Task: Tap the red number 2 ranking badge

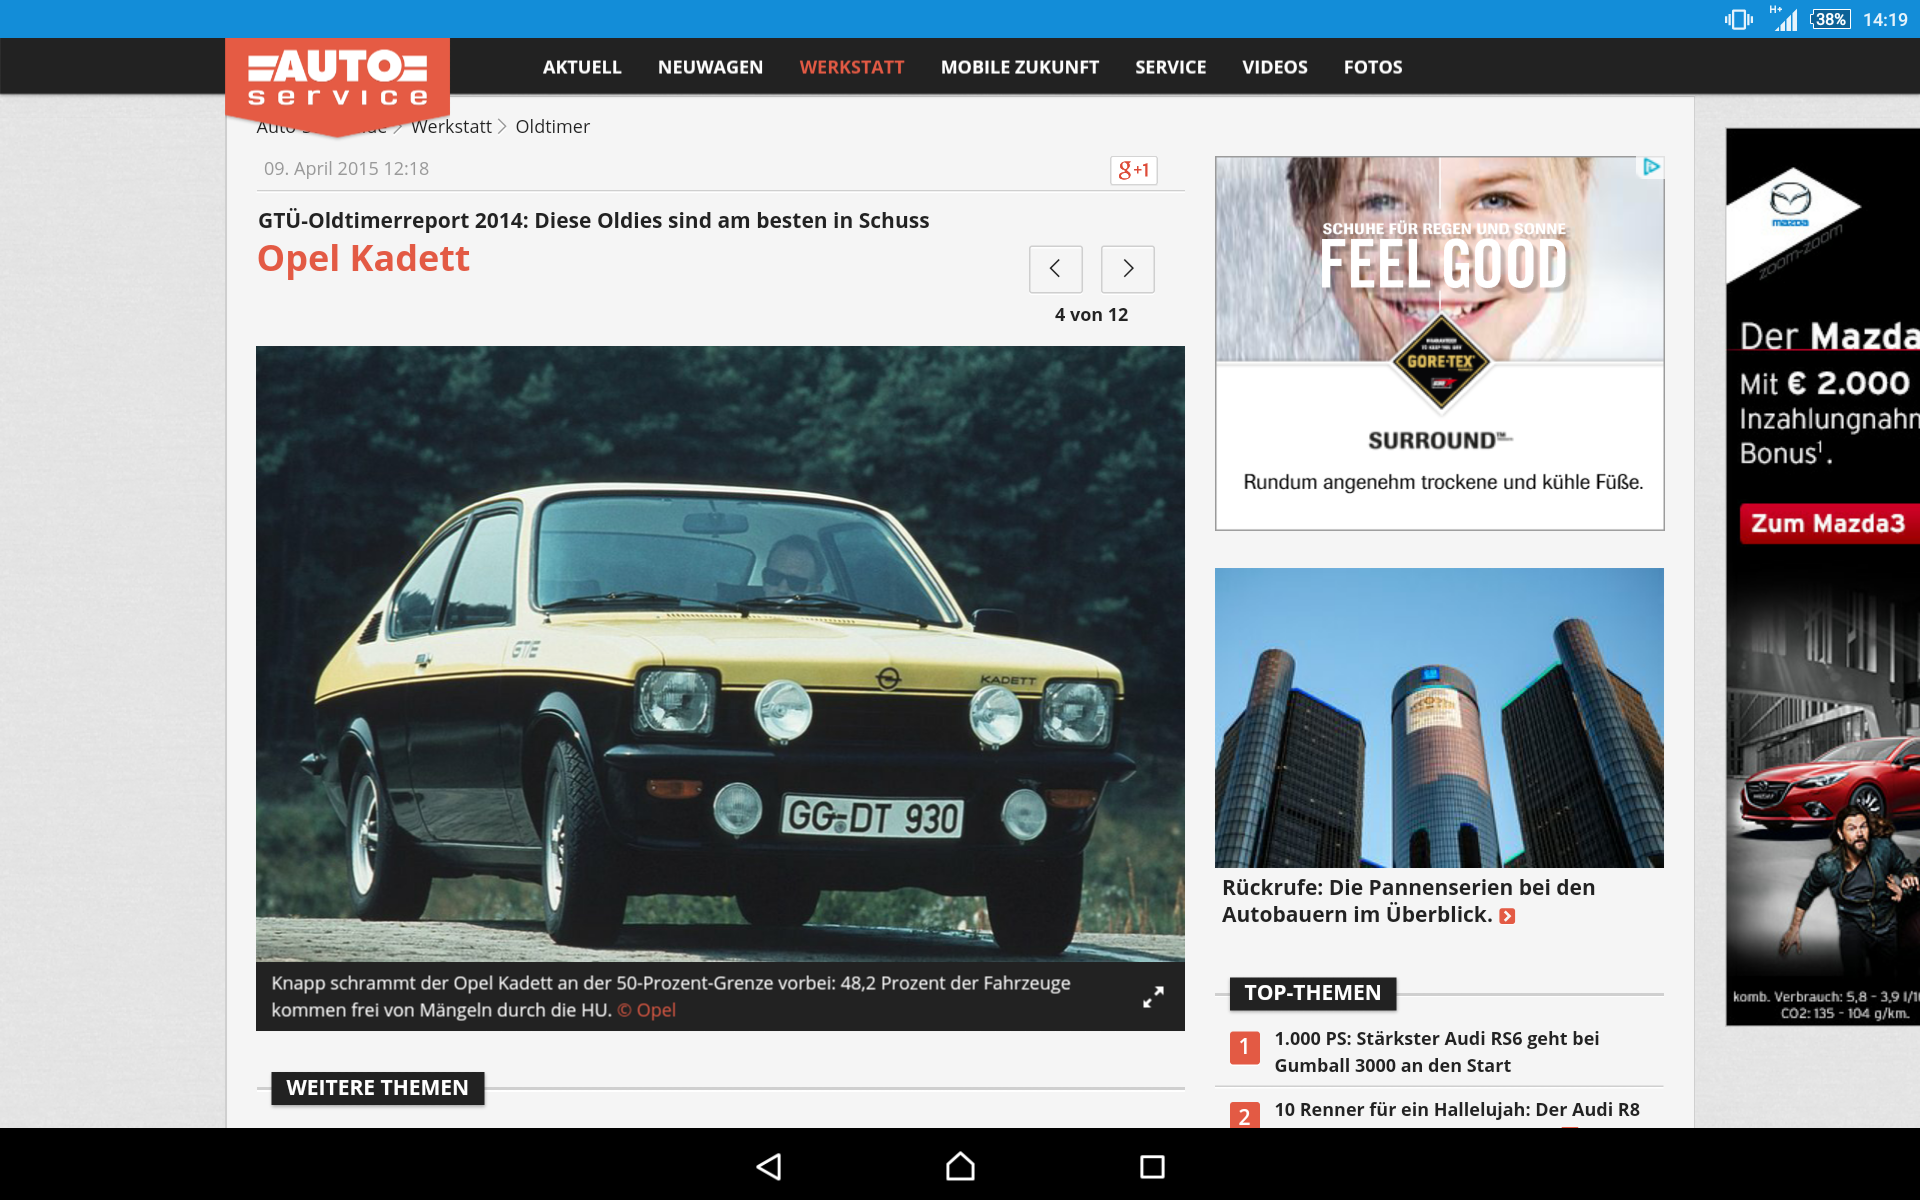Action: click(1244, 1115)
